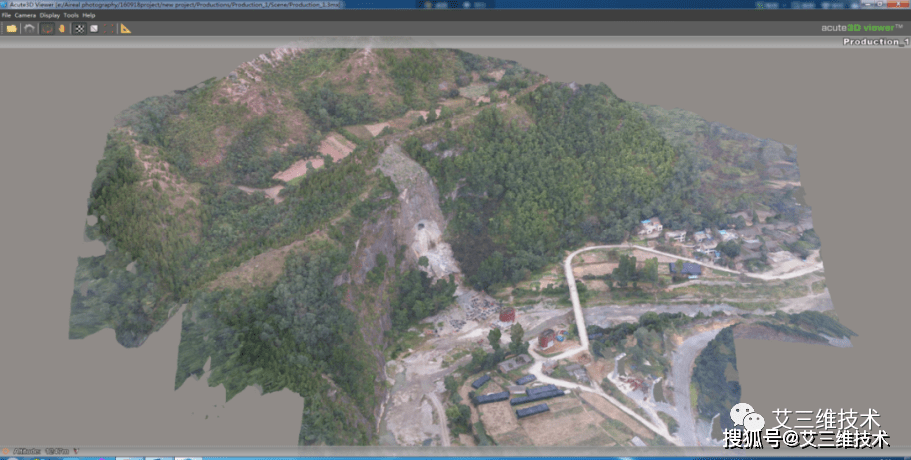Open the Help menu
911x460 pixels.
89,15
